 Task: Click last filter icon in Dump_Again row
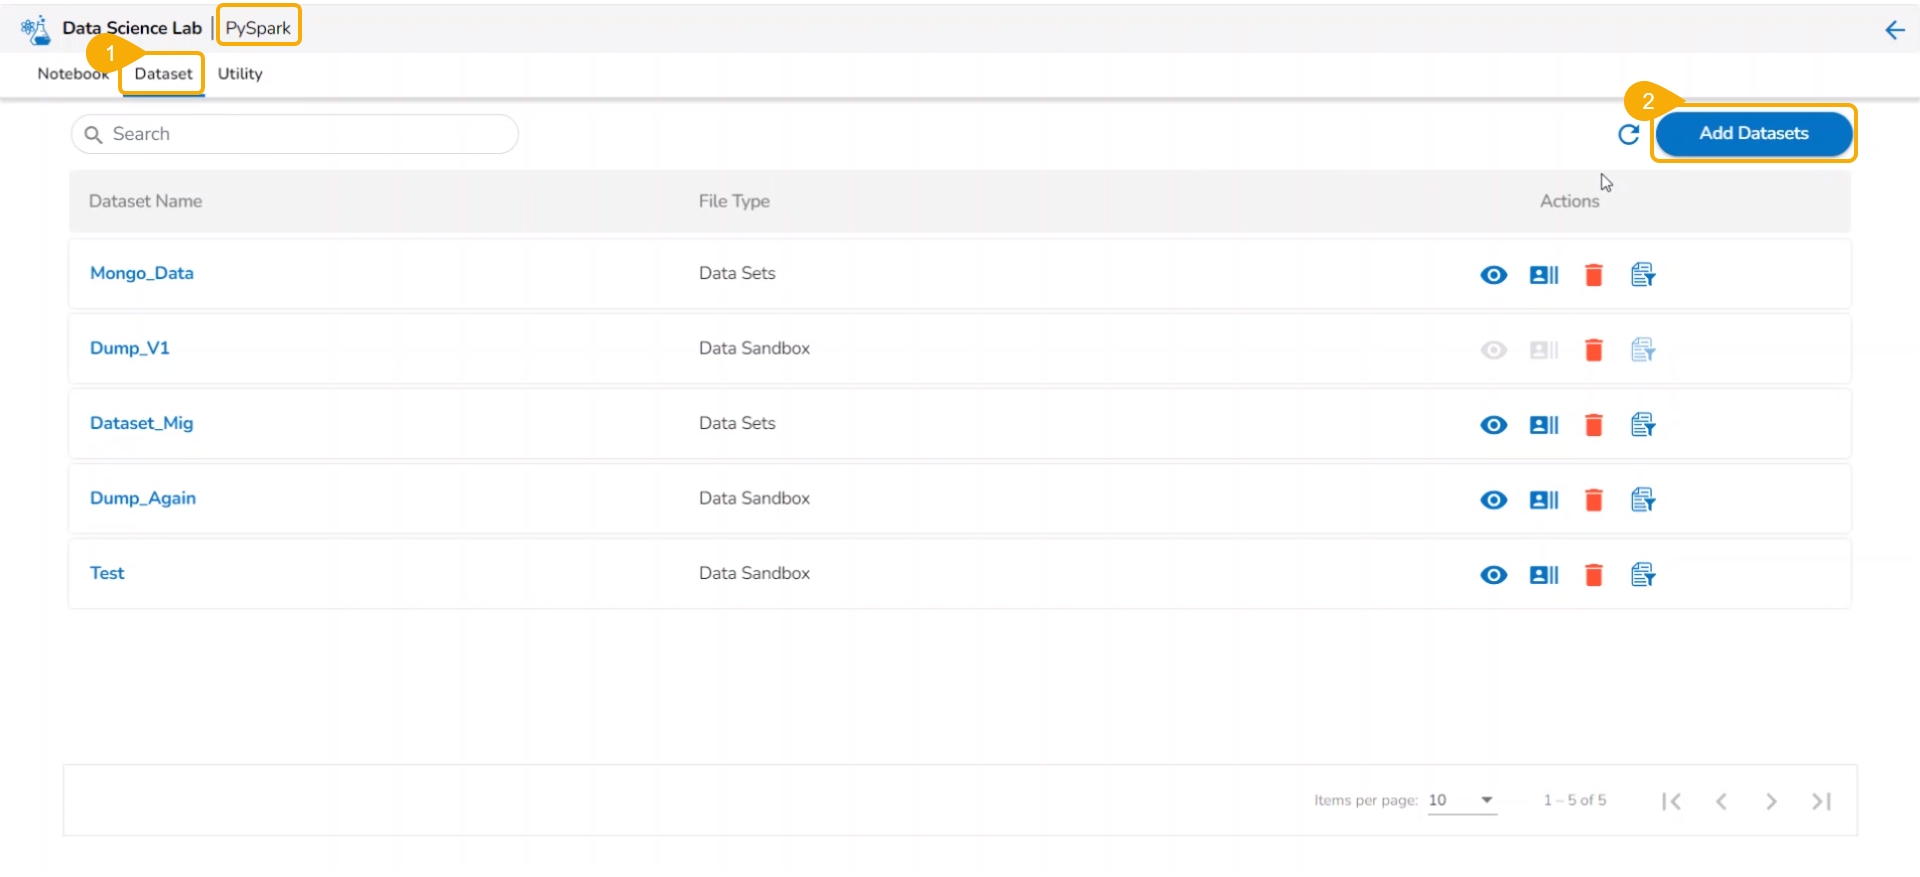(x=1643, y=500)
